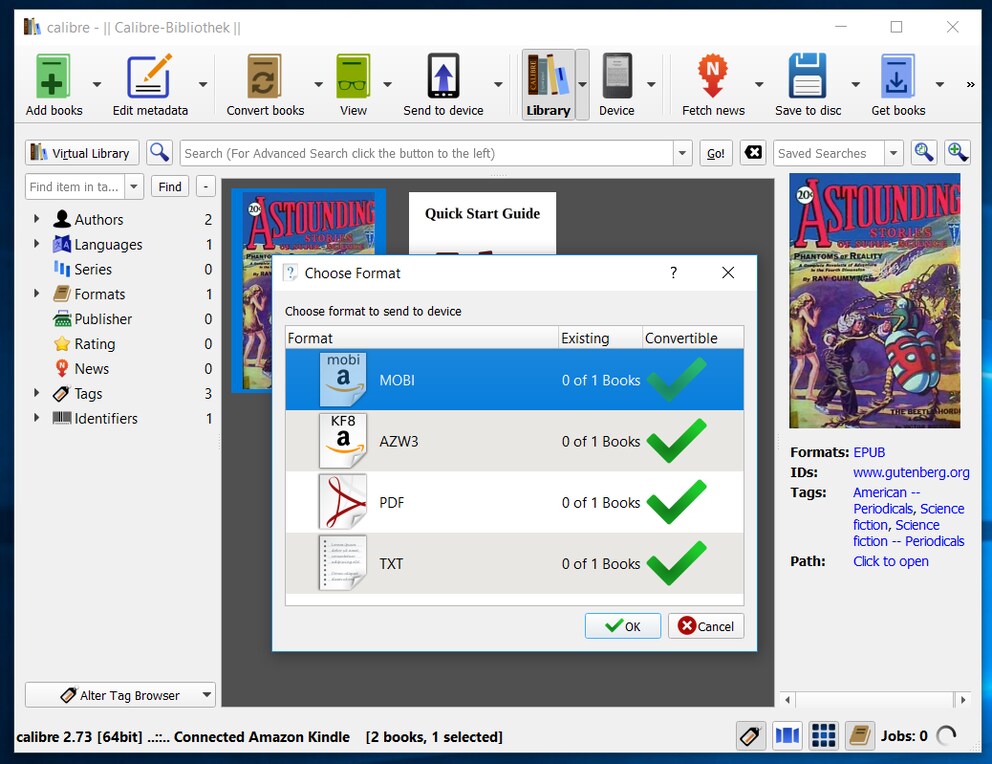Viewport: 992px width, 764px height.
Task: Click the Jobs spinner indicator
Action: (946, 736)
